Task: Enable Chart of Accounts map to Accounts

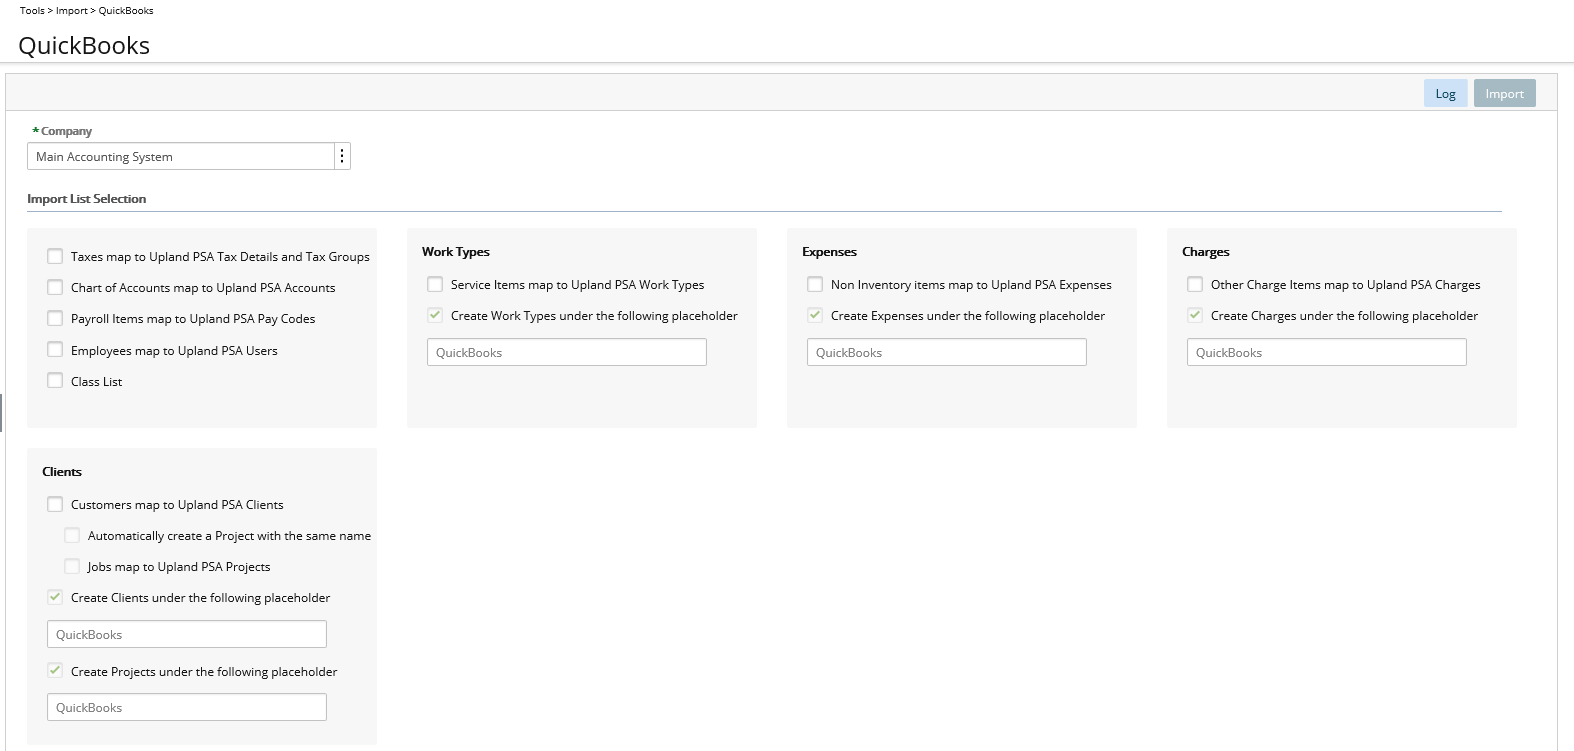Action: [x=55, y=287]
